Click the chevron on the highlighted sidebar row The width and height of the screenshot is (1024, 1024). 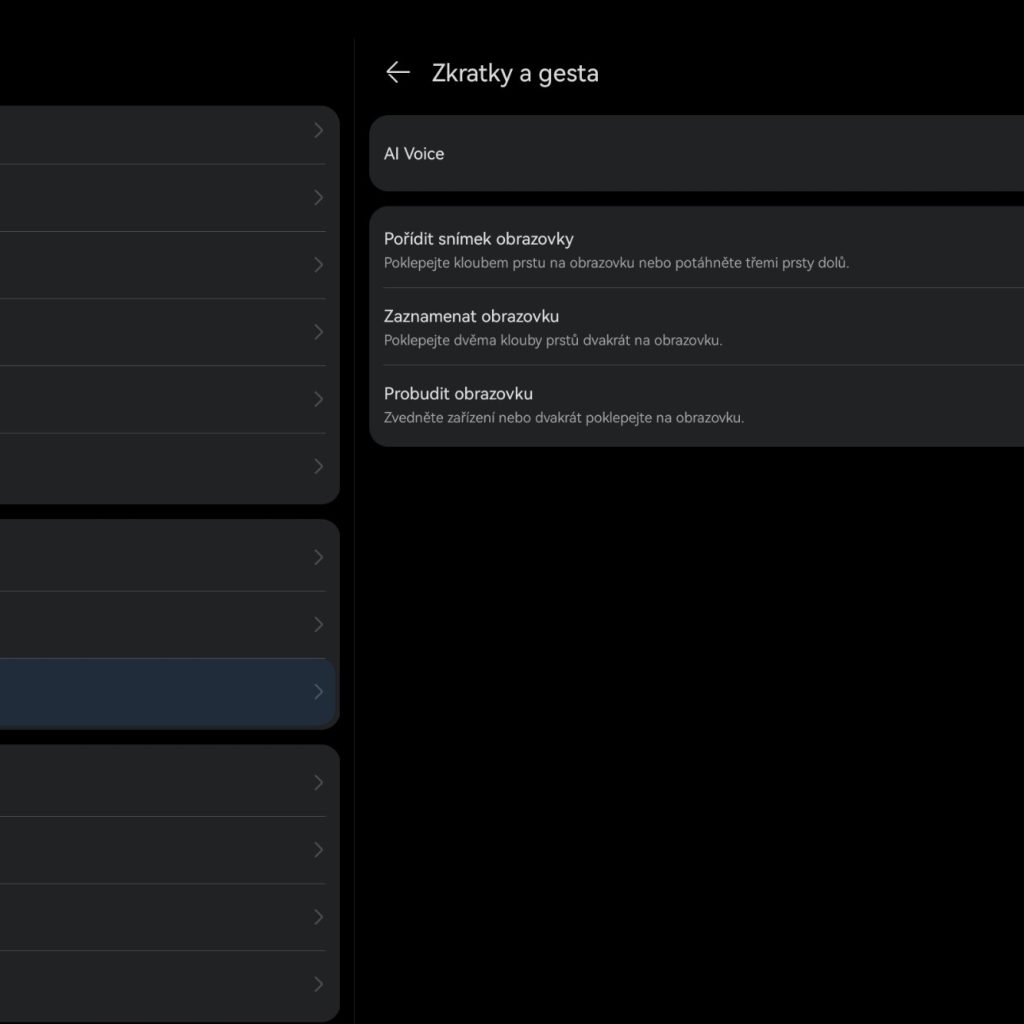pos(319,692)
